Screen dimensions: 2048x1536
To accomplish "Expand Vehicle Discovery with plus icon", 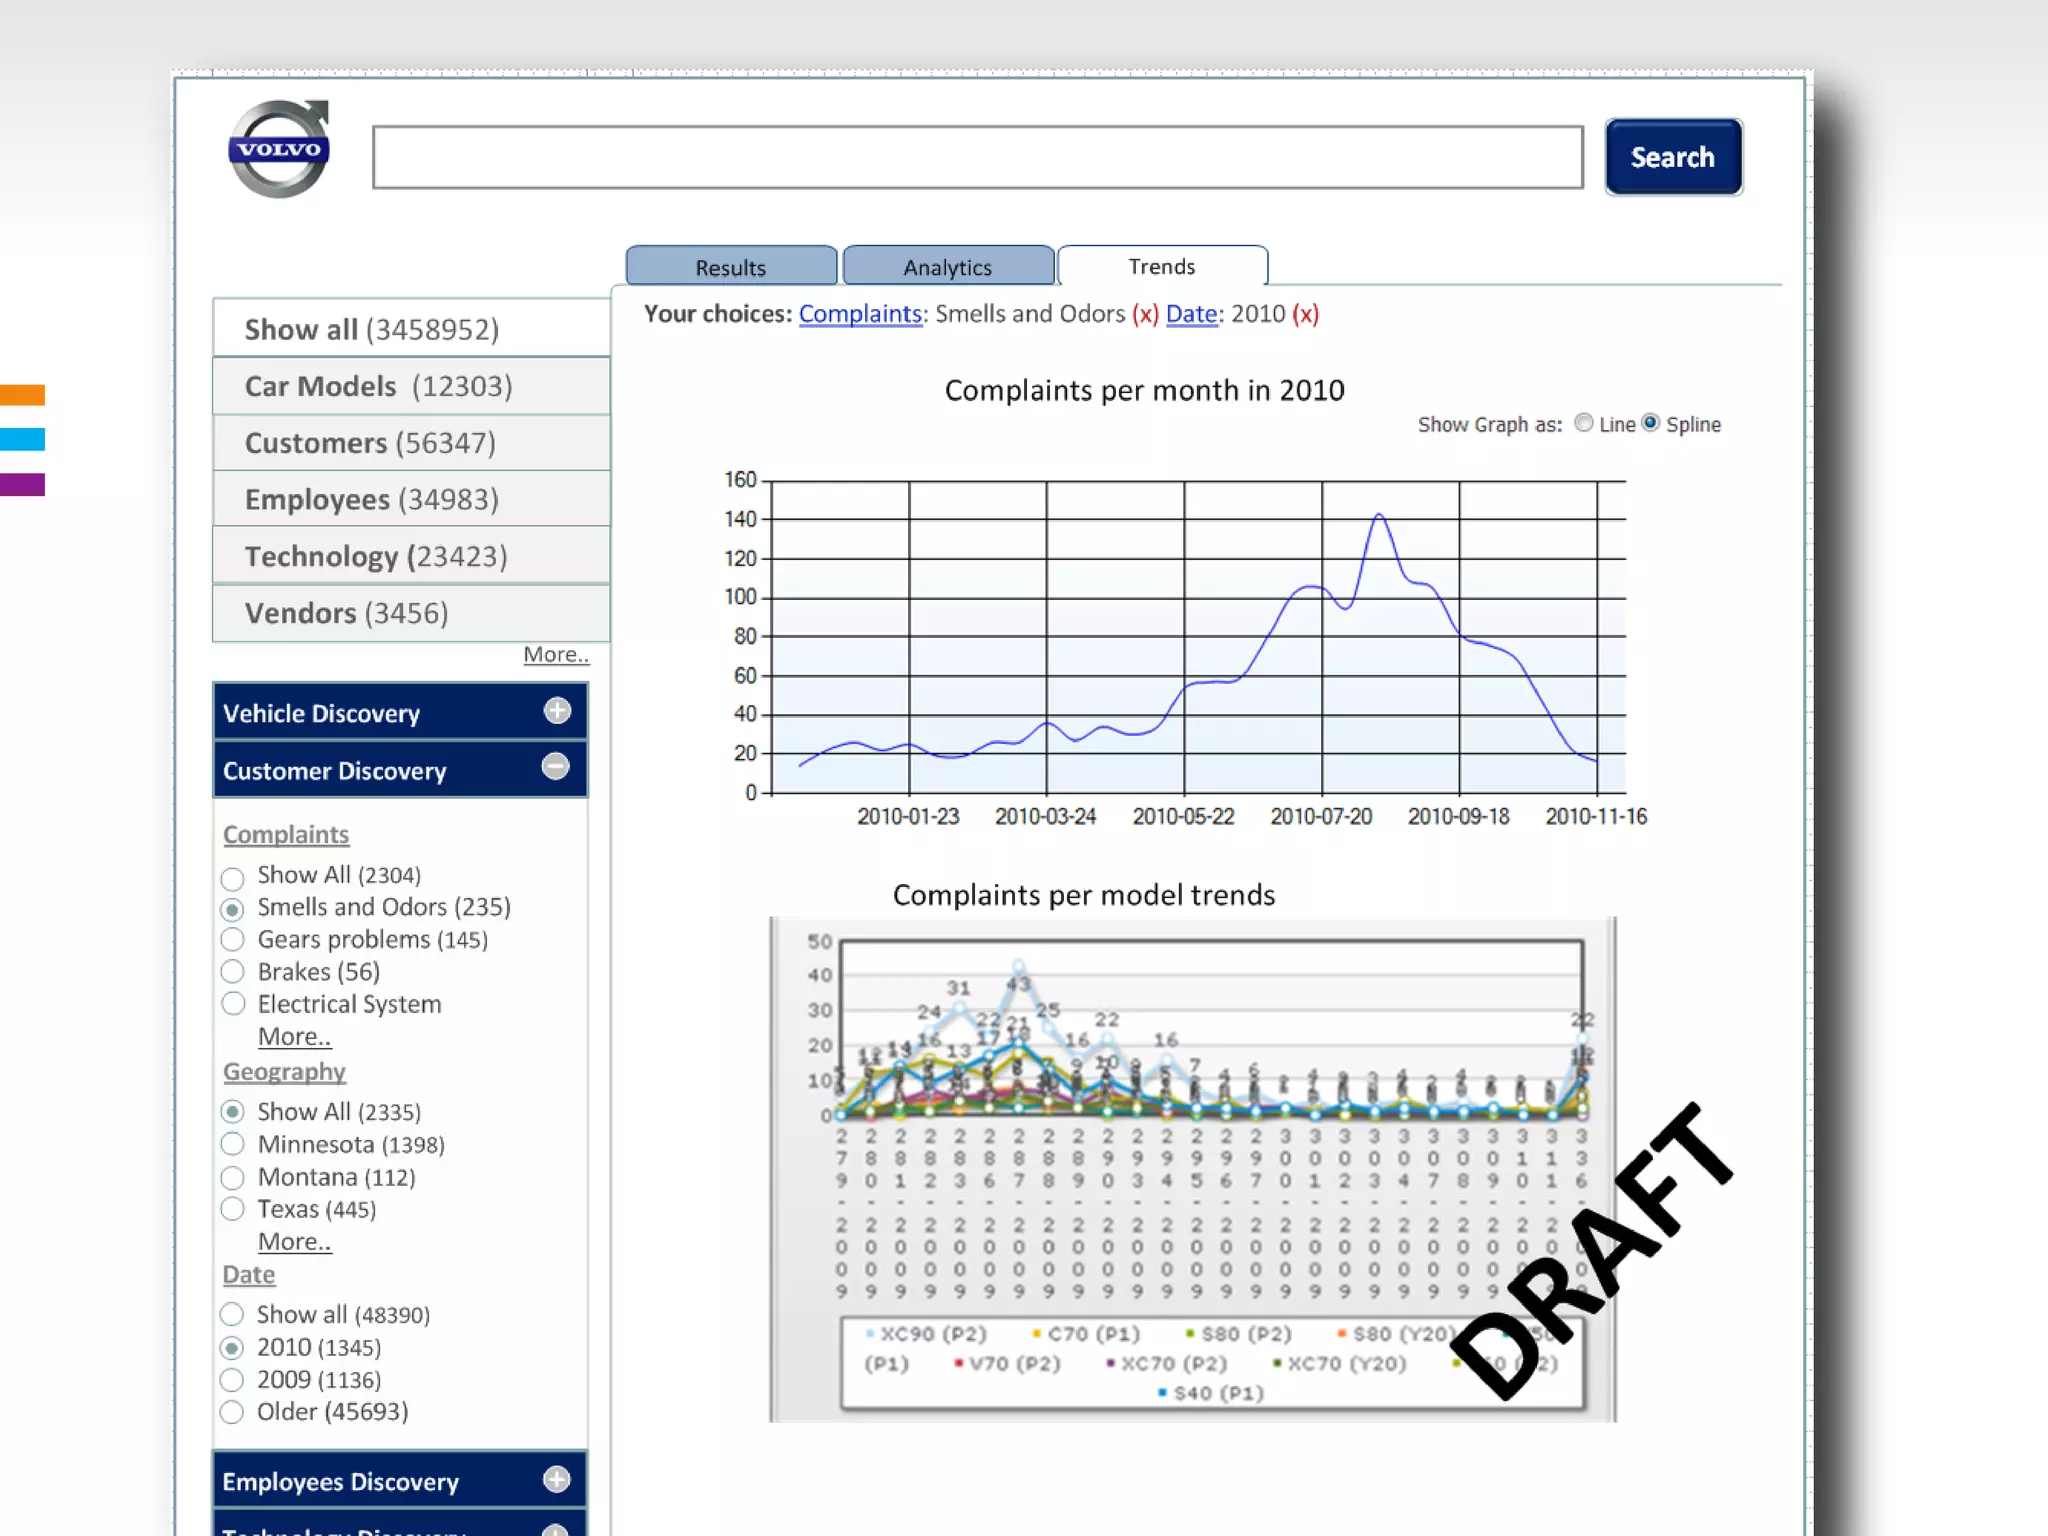I will click(557, 711).
